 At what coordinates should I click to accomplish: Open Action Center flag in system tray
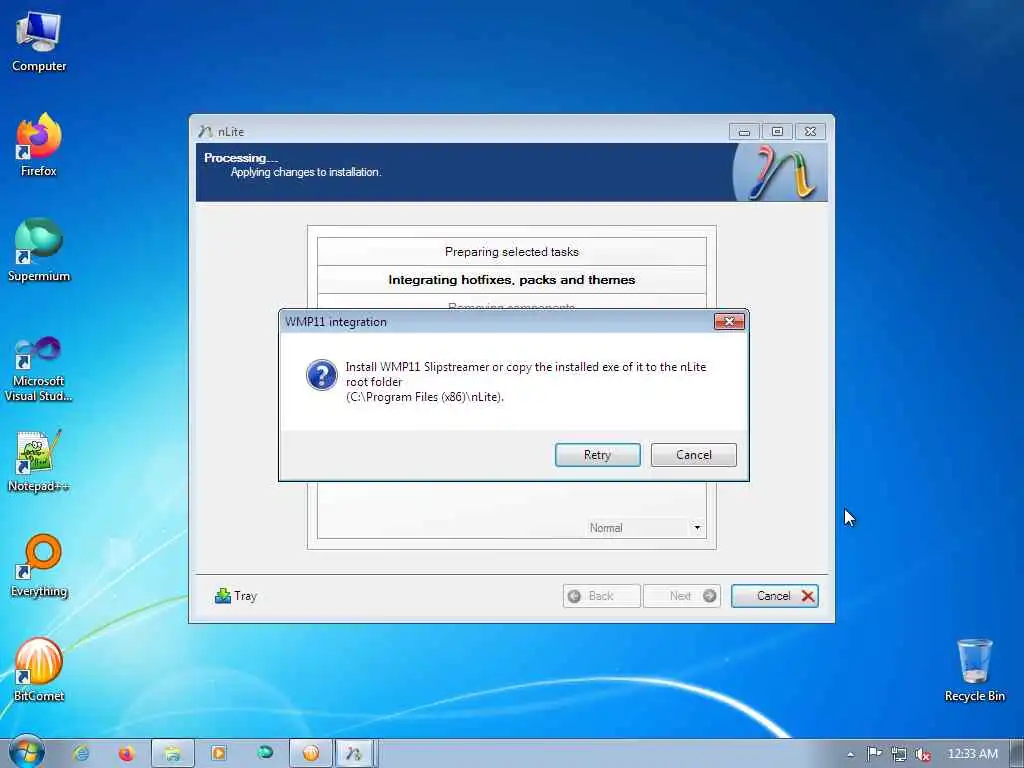874,754
